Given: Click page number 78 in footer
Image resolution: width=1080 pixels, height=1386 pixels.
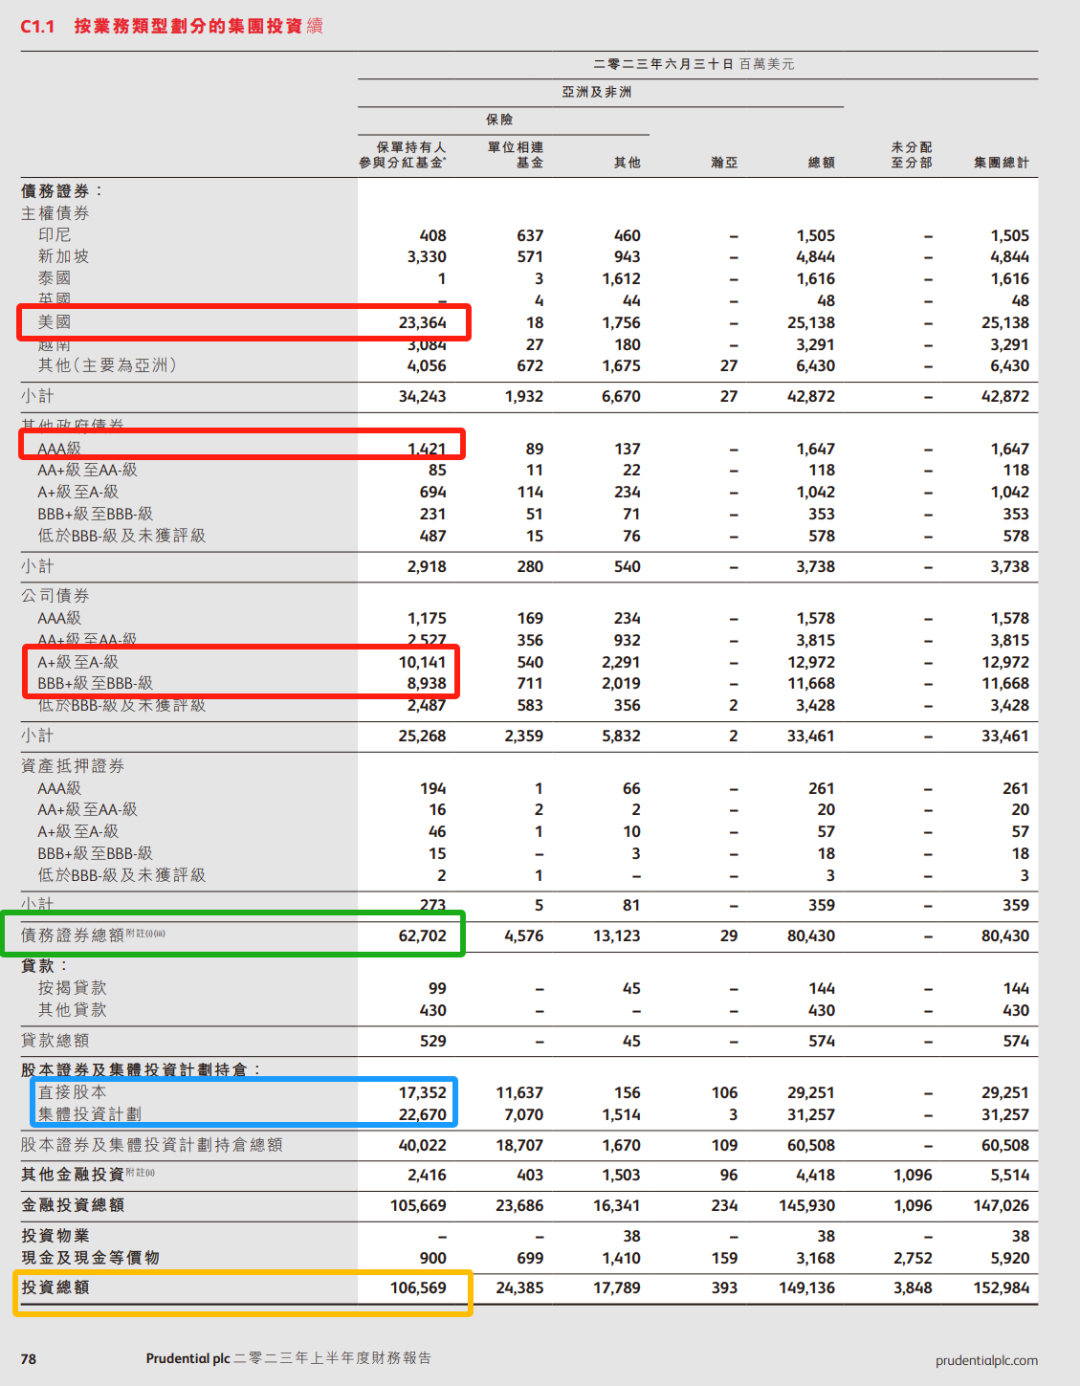Looking at the screenshot, I should [29, 1359].
